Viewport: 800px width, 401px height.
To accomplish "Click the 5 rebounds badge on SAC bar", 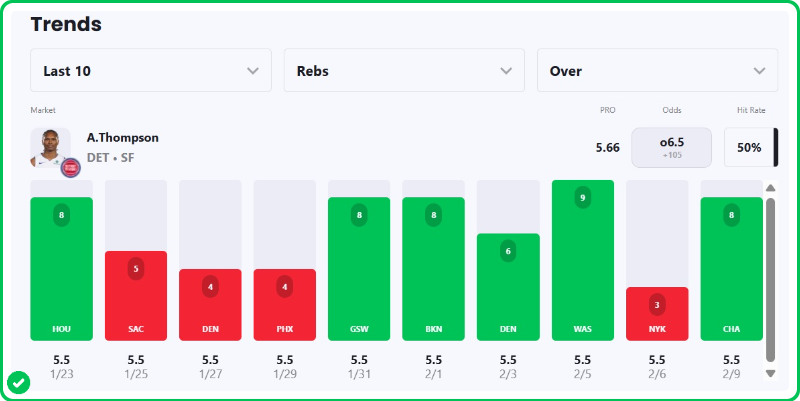I will click(136, 268).
